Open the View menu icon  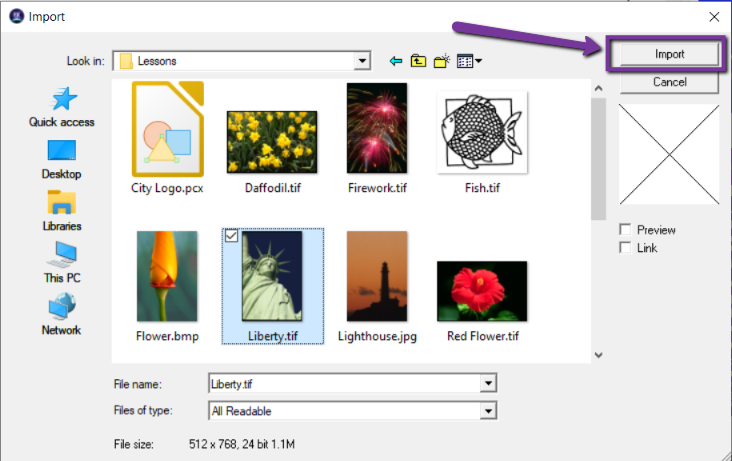click(468, 61)
